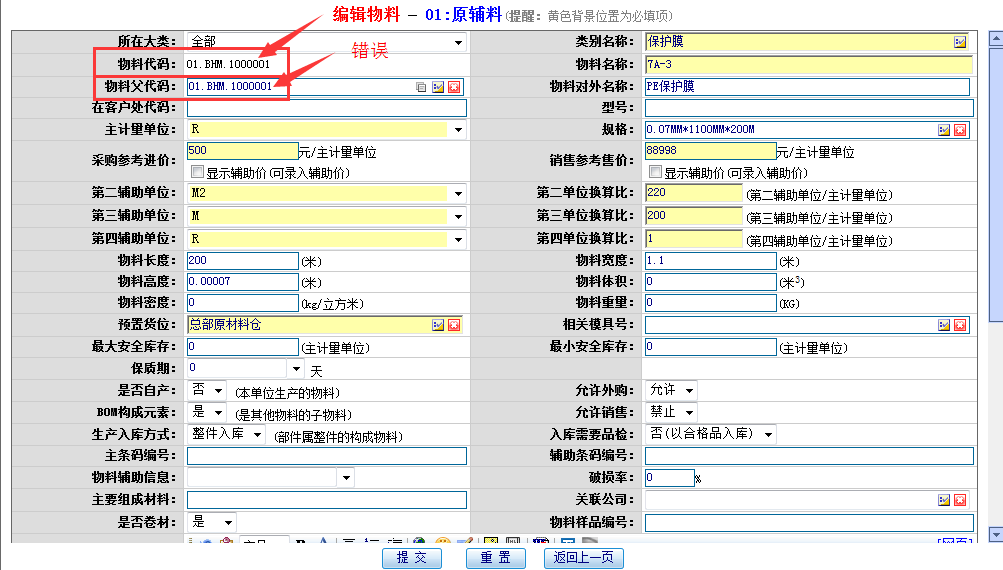Screen dimensions: 1003x570
Task: Expand the 是否自产 dropdown
Action: pyautogui.click(x=219, y=390)
